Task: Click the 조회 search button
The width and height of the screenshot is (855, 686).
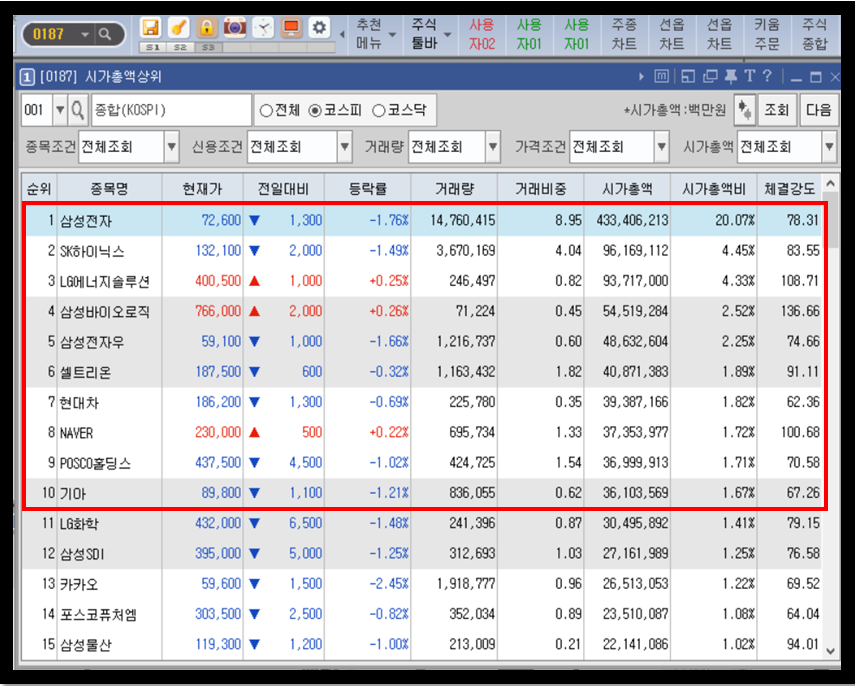Action: point(776,110)
